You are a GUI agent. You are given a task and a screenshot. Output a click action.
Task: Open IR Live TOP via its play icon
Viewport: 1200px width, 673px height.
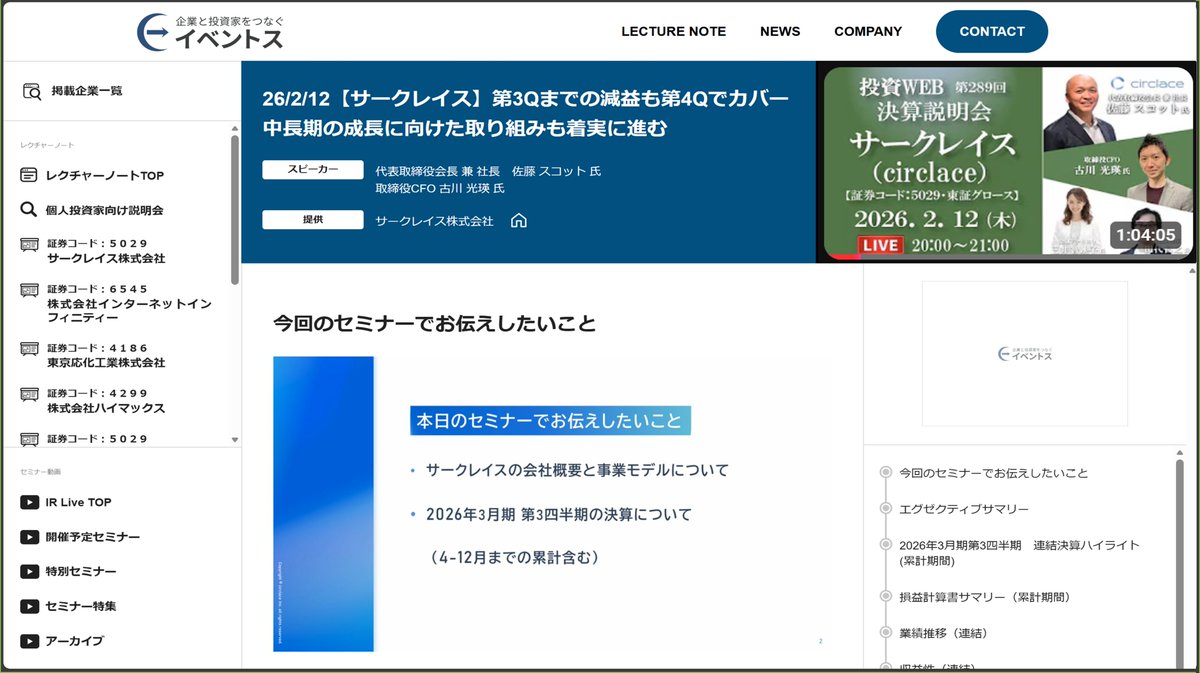click(x=31, y=502)
